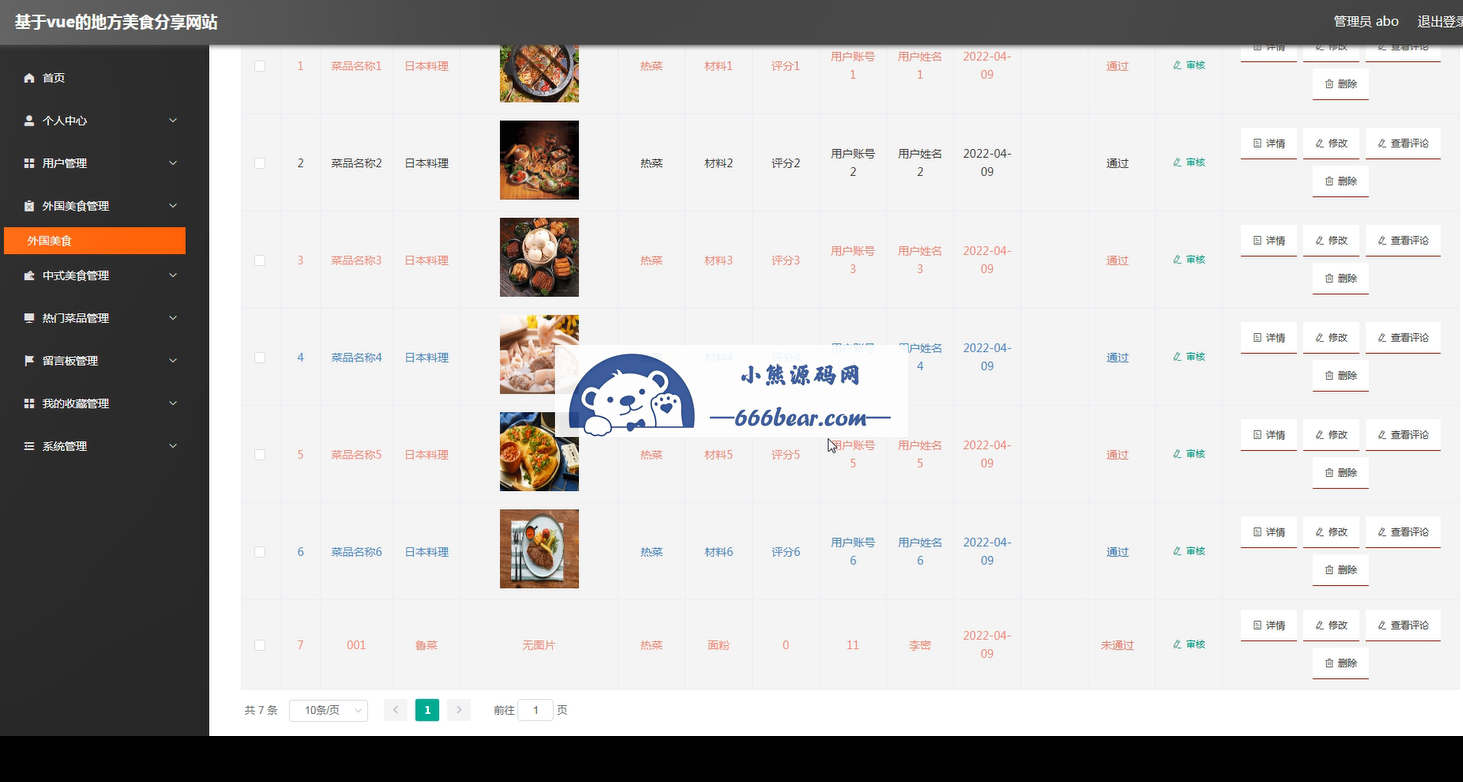1463x782 pixels.
Task: Click 查看评论 button in row 4
Action: (1403, 337)
